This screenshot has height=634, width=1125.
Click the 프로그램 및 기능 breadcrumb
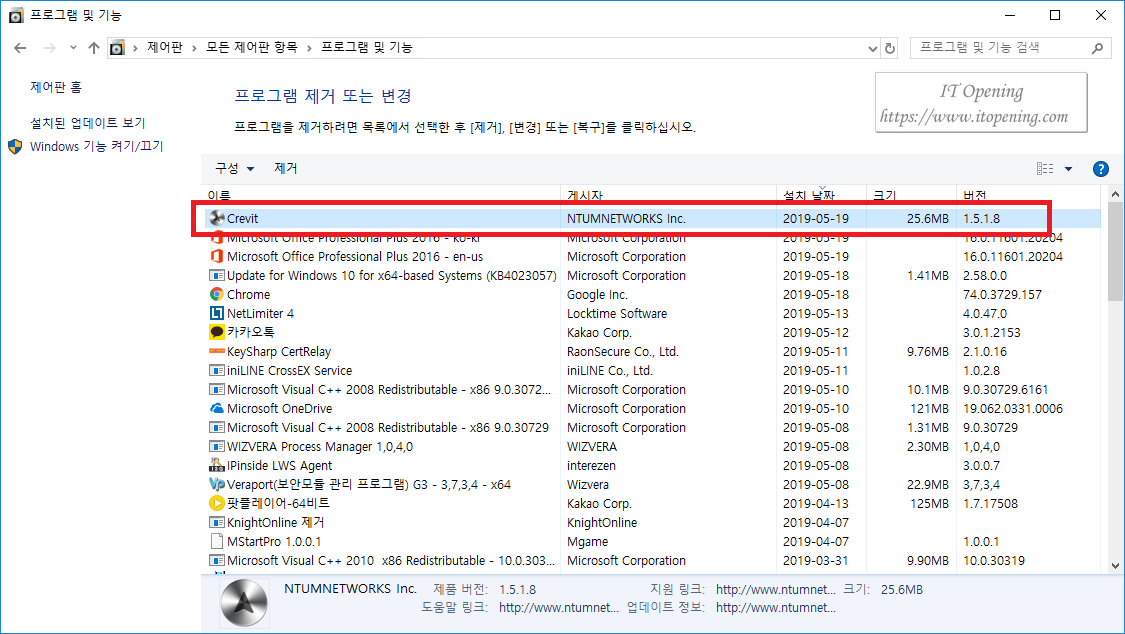click(x=367, y=47)
